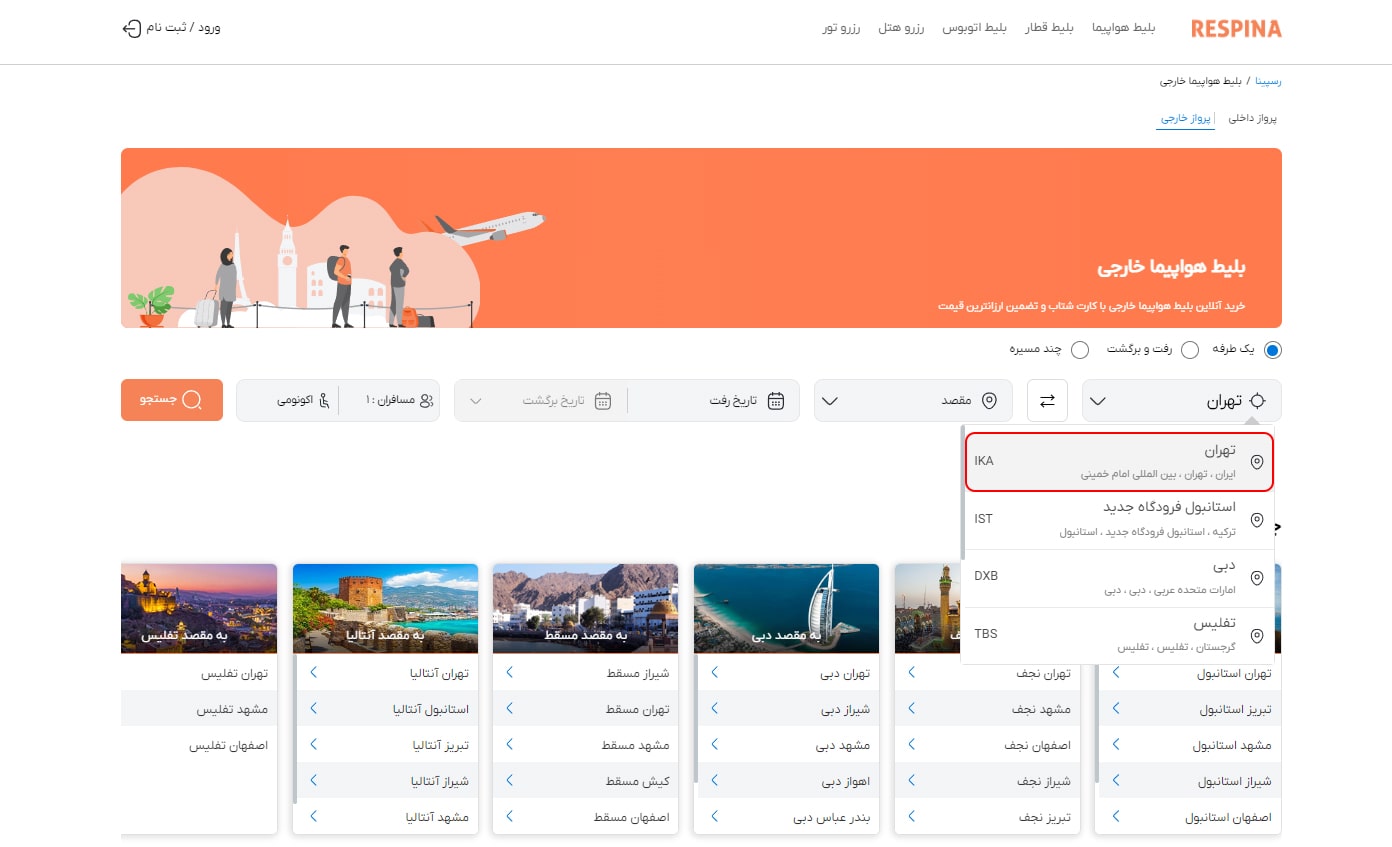The width and height of the screenshot is (1392, 847).
Task: Open the رزرو هتل menu item
Action: tap(901, 29)
